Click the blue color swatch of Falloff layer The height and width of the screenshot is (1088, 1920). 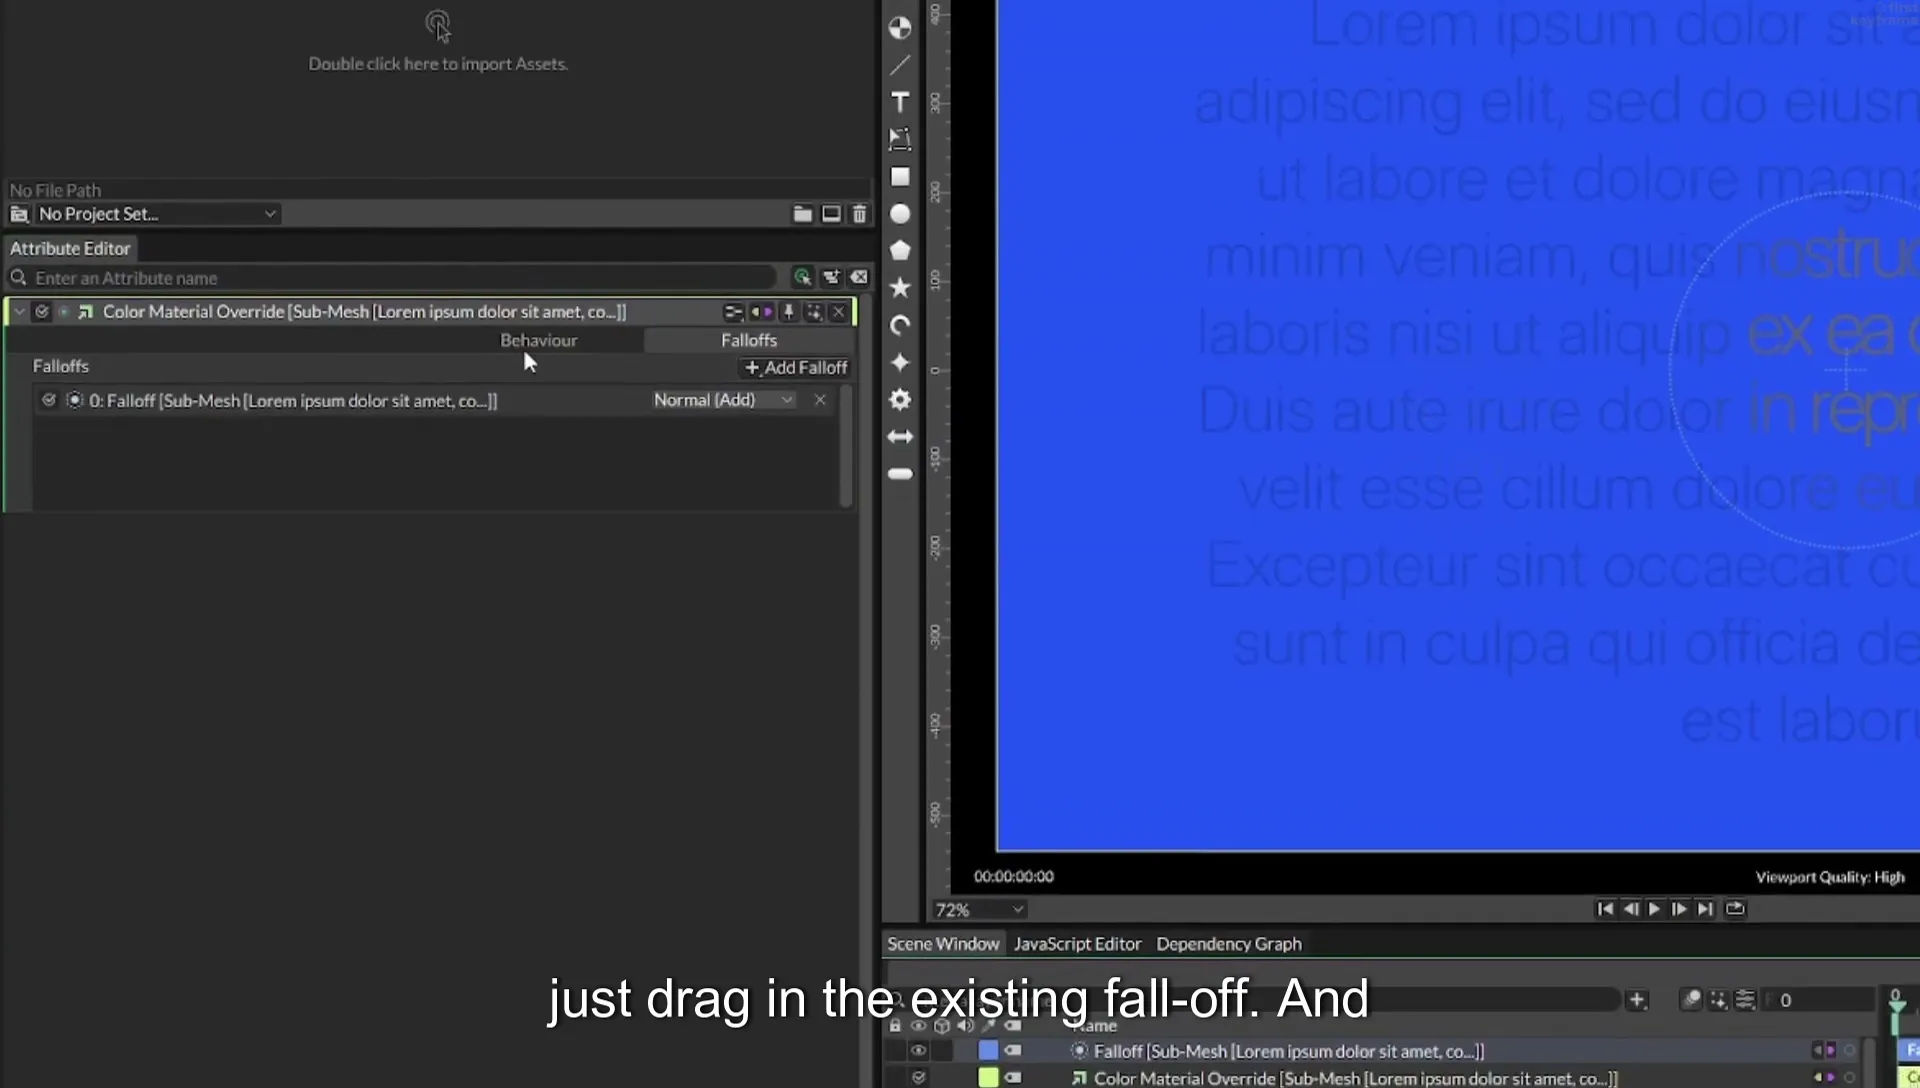tap(988, 1050)
